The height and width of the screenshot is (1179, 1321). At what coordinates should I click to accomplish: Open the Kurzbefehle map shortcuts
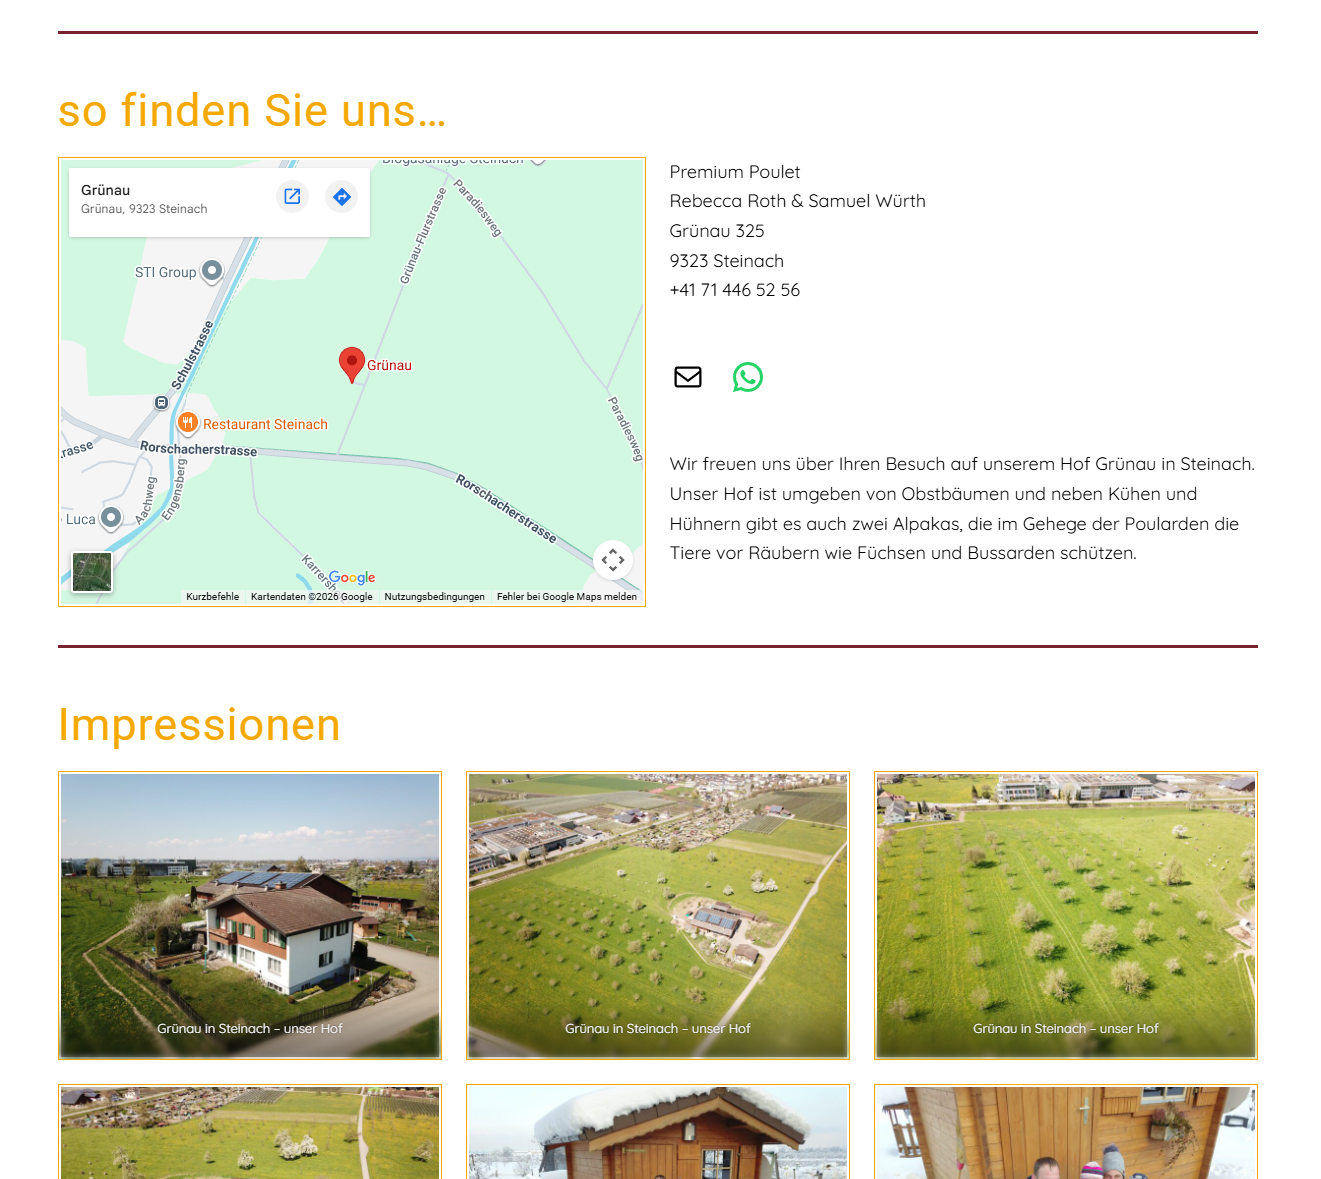click(x=213, y=597)
